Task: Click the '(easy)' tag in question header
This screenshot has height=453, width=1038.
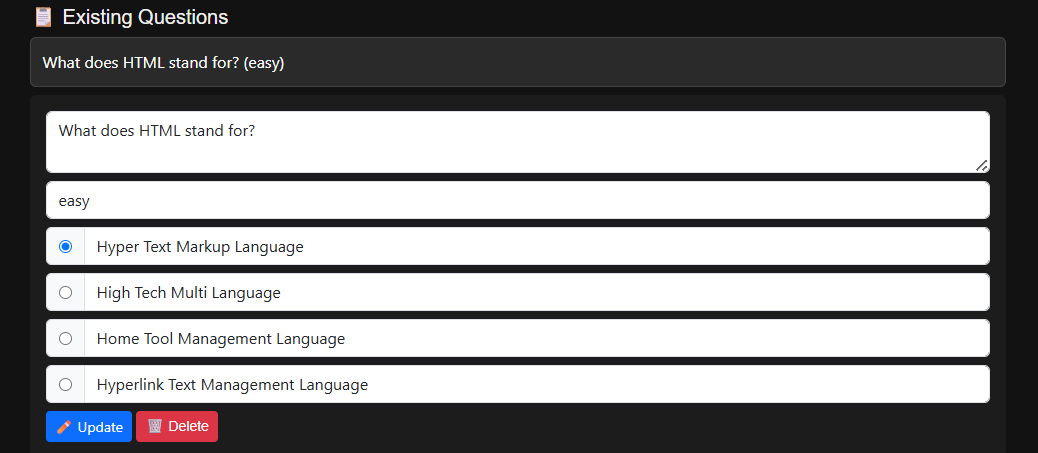Action: coord(263,63)
